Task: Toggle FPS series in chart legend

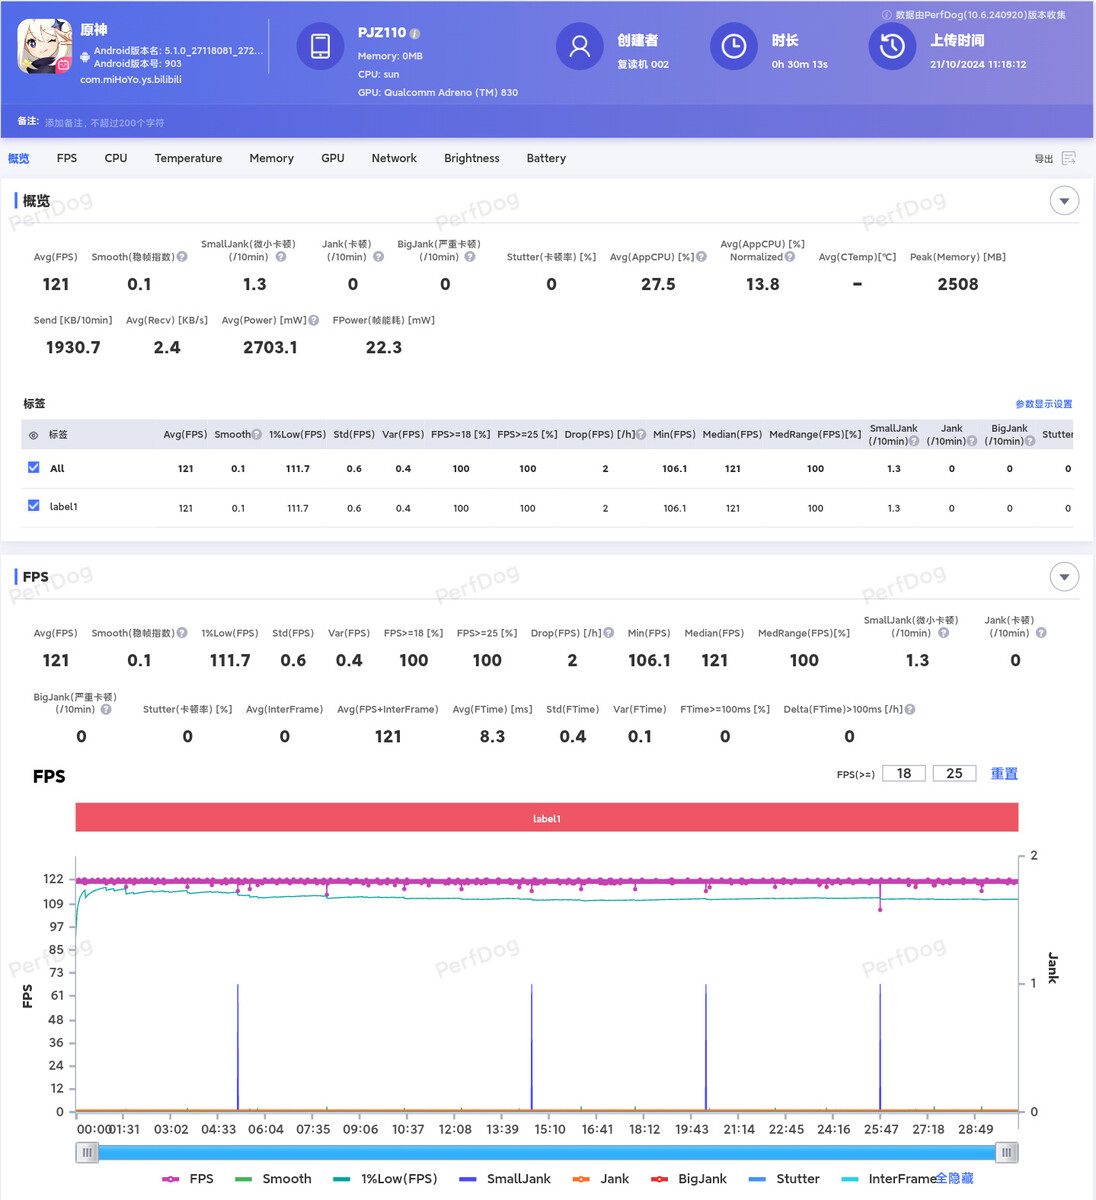Action: coord(188,1179)
